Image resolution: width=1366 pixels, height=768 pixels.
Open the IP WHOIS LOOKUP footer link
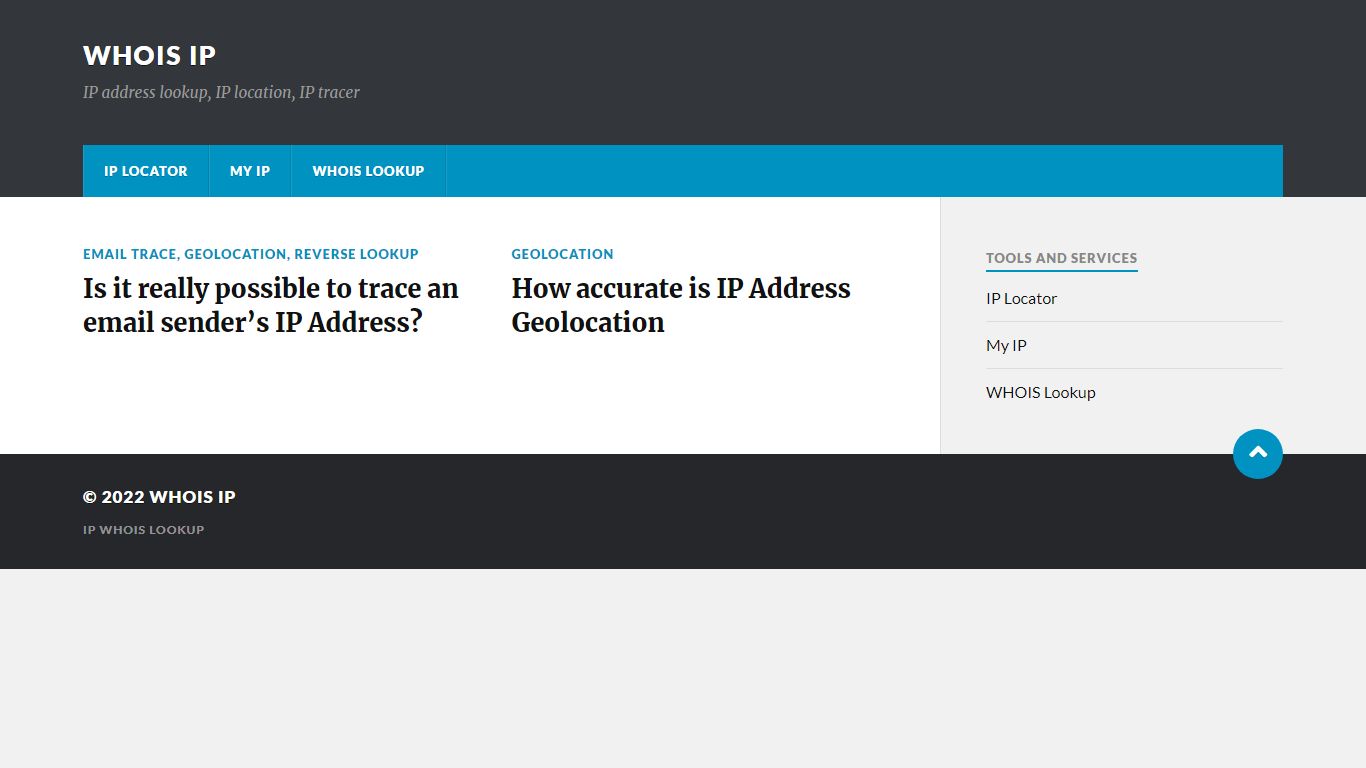(143, 530)
